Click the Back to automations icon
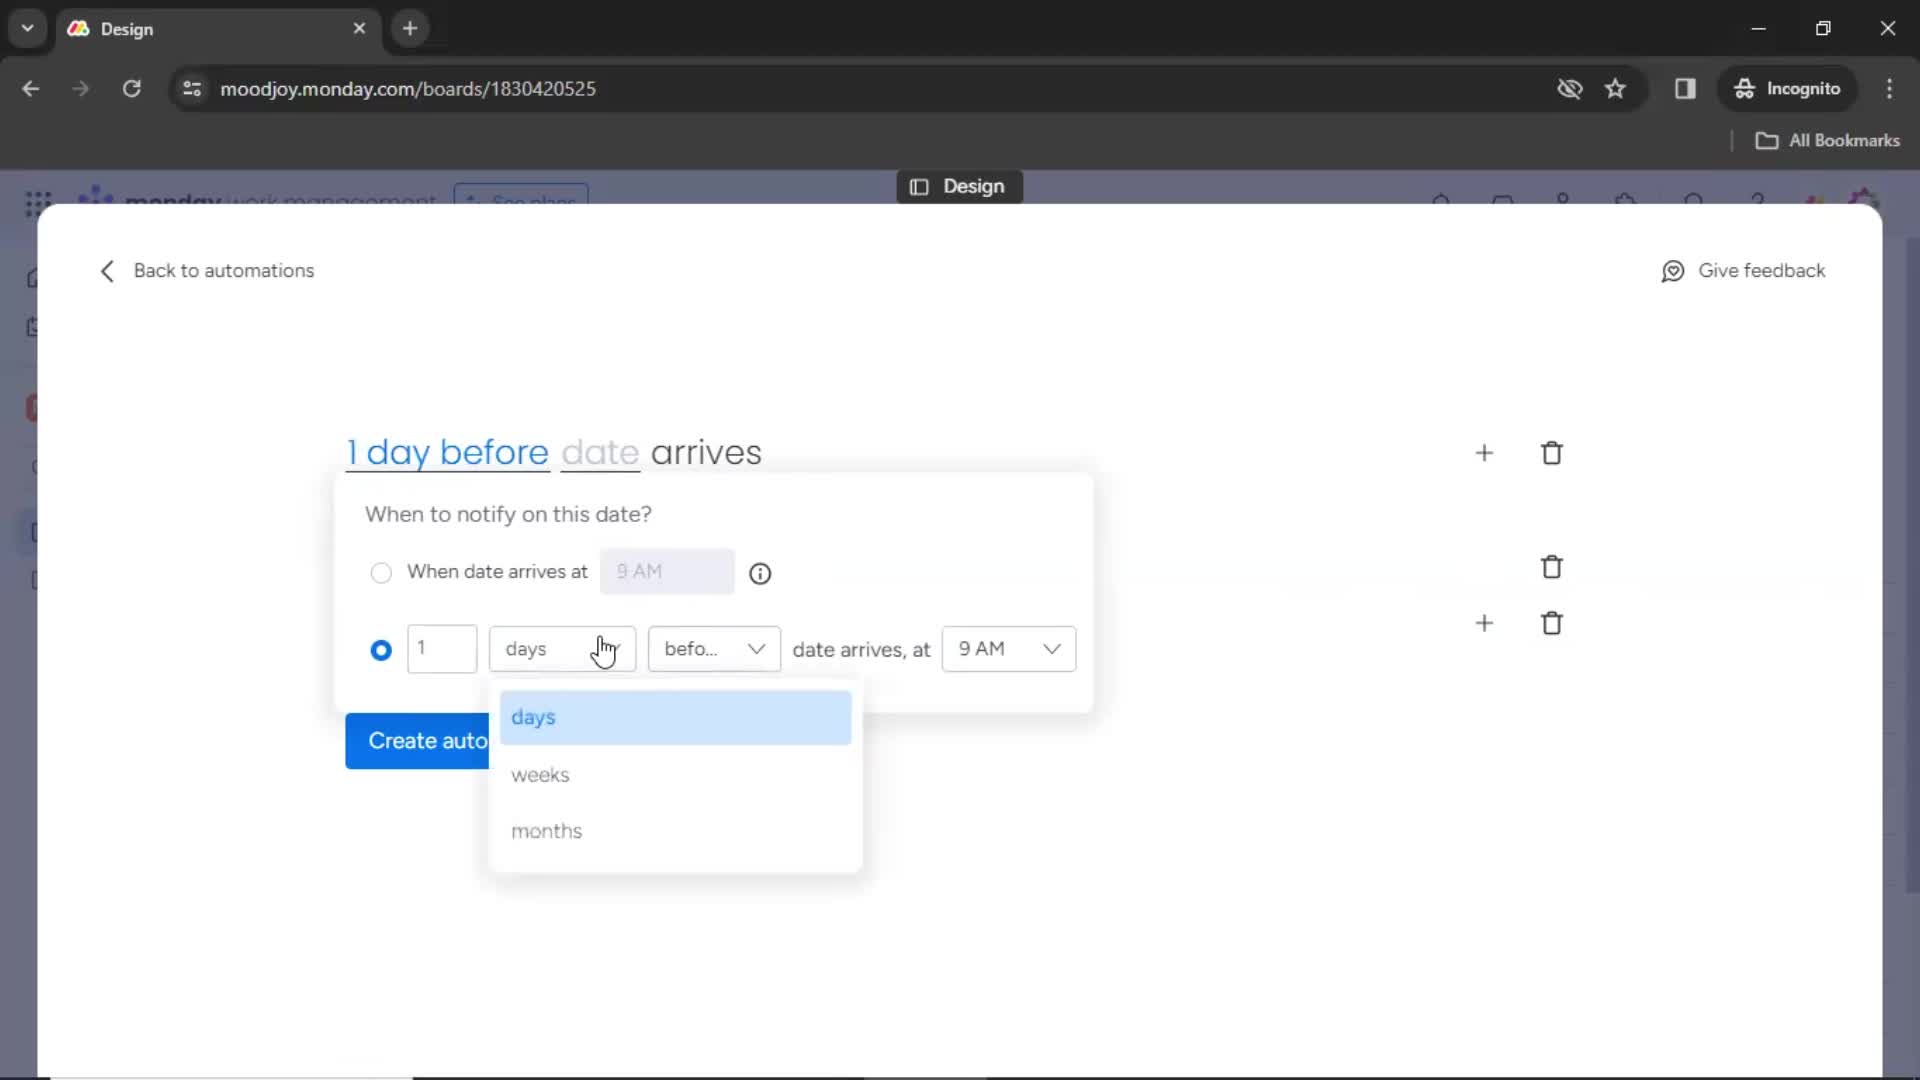 coord(105,270)
